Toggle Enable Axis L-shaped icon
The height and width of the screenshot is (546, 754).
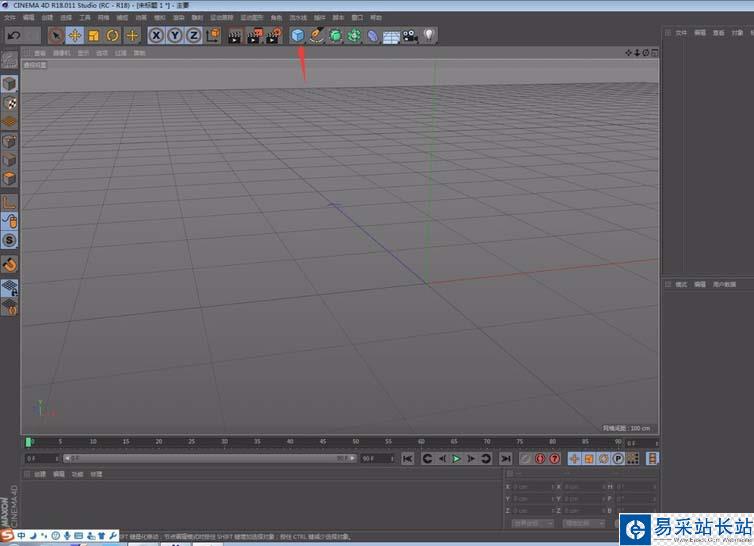pos(9,202)
